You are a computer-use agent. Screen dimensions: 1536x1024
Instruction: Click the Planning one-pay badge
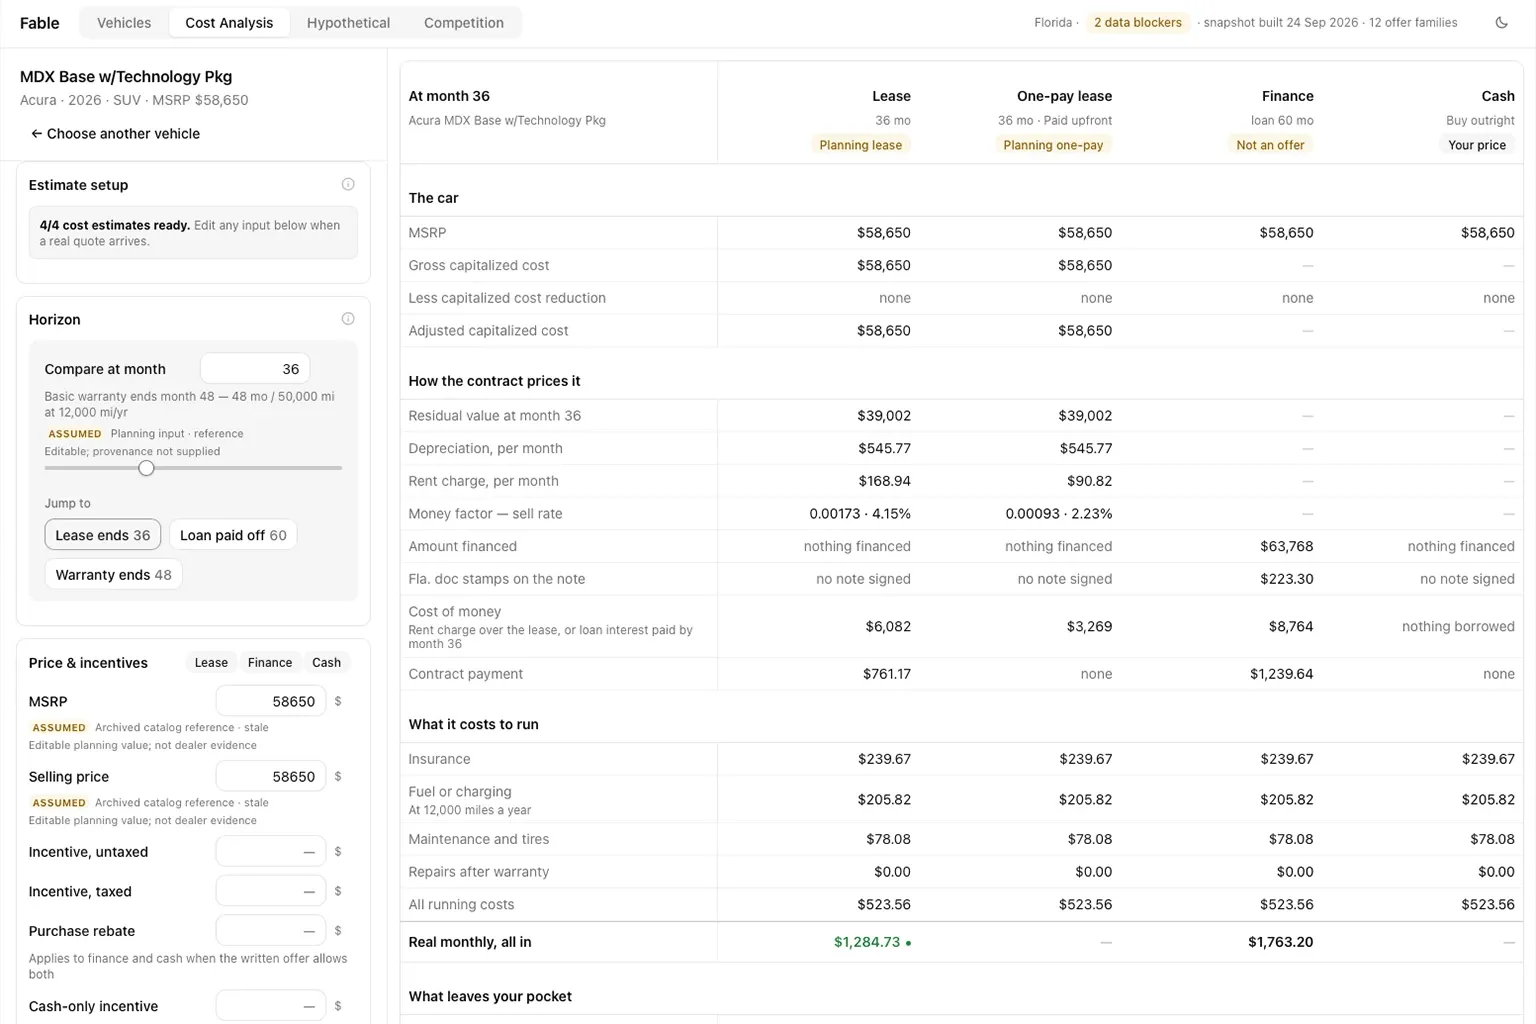(1053, 145)
